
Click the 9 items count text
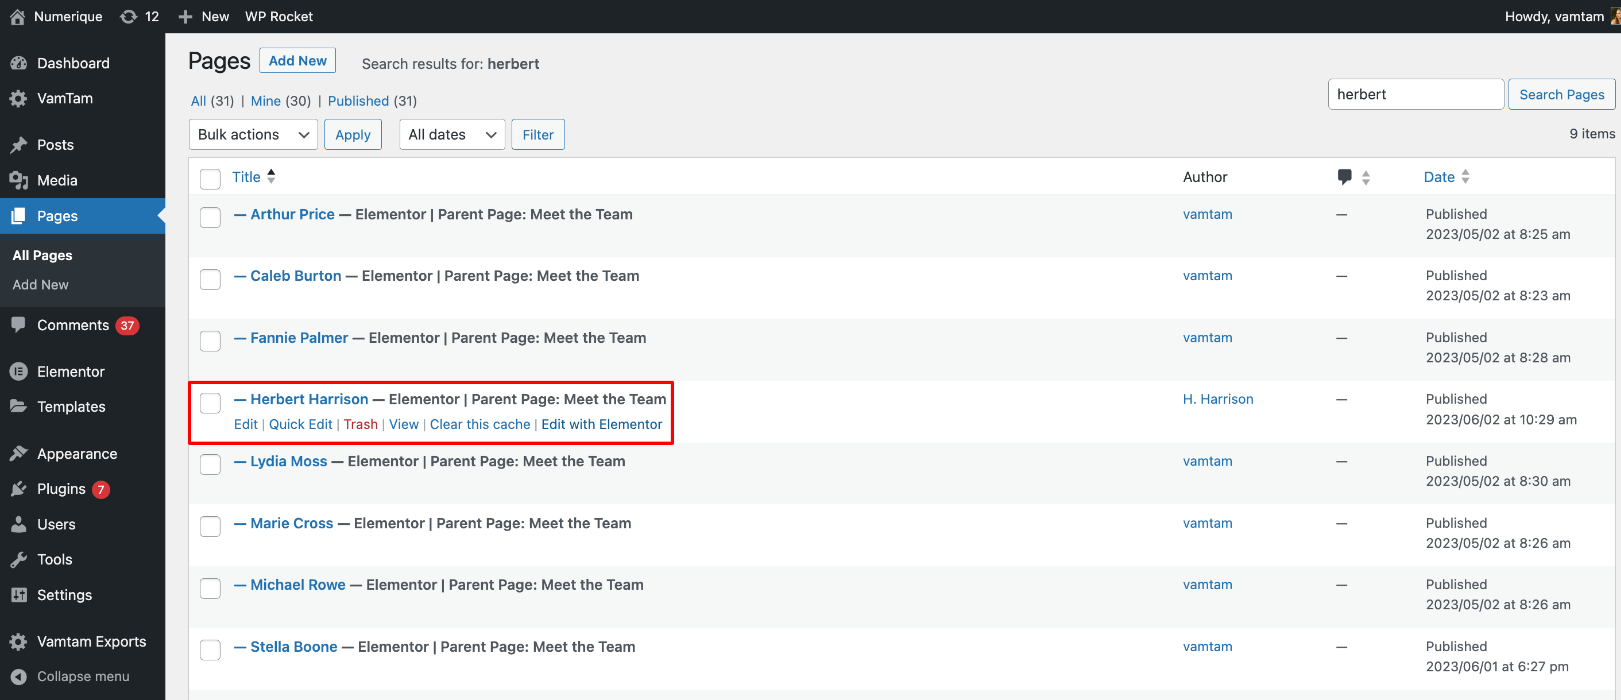[x=1592, y=134]
